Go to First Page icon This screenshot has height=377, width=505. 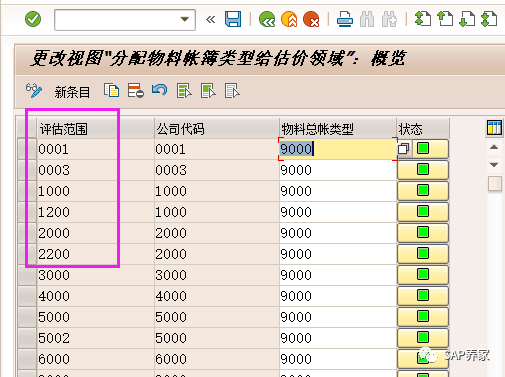point(423,19)
